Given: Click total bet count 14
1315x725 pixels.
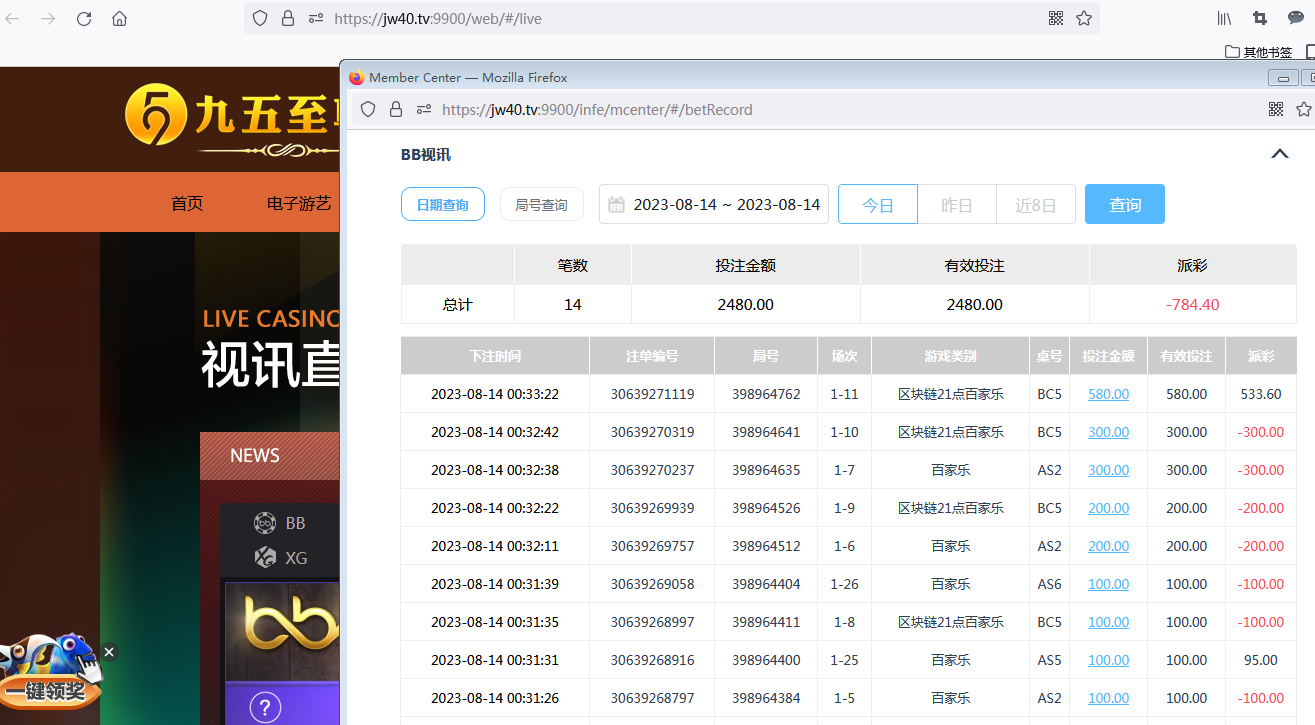Looking at the screenshot, I should point(572,304).
